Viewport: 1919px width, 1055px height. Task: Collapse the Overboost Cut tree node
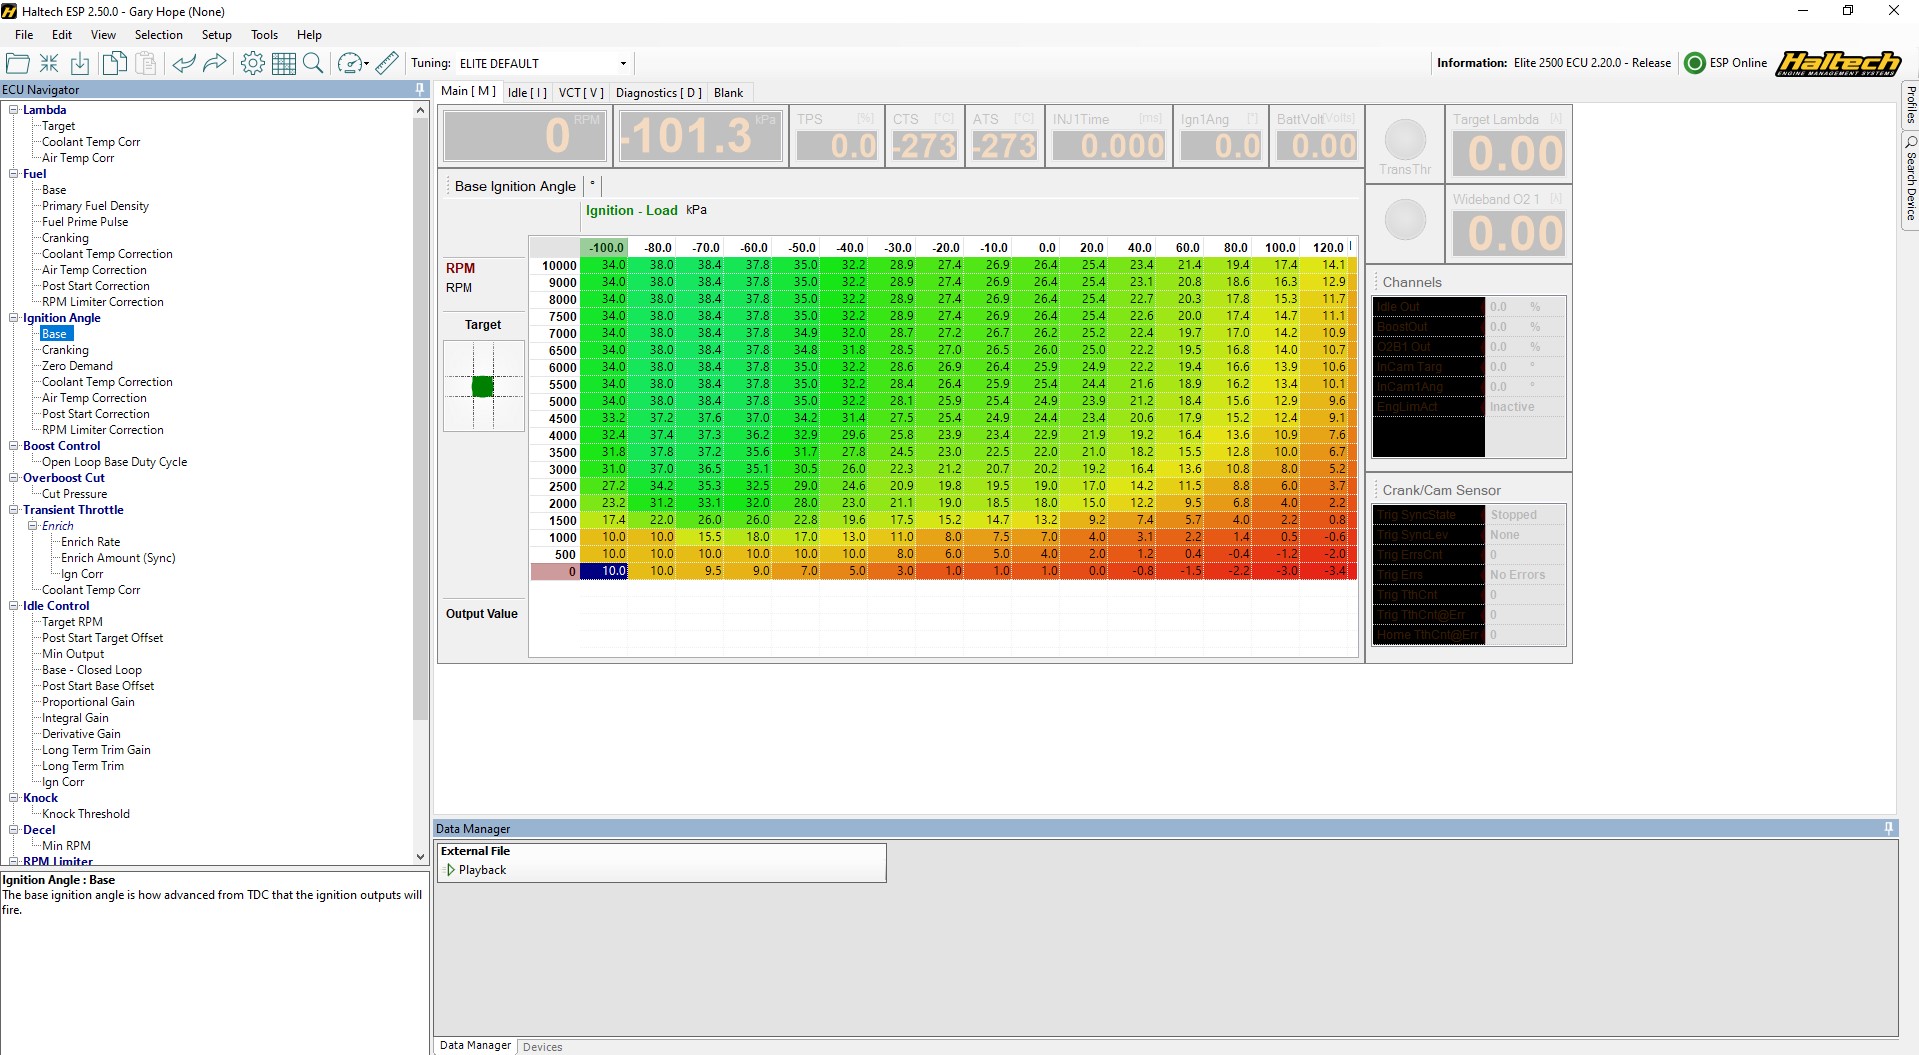[x=14, y=478]
